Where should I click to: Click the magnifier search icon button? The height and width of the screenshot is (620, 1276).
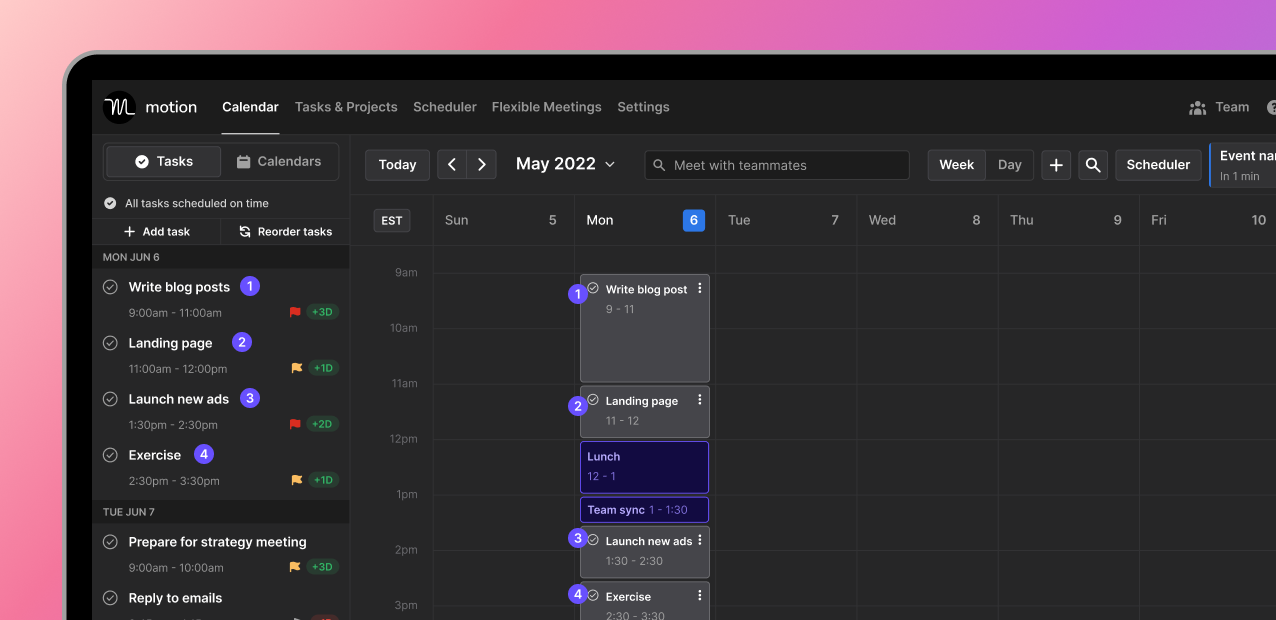click(x=1093, y=165)
